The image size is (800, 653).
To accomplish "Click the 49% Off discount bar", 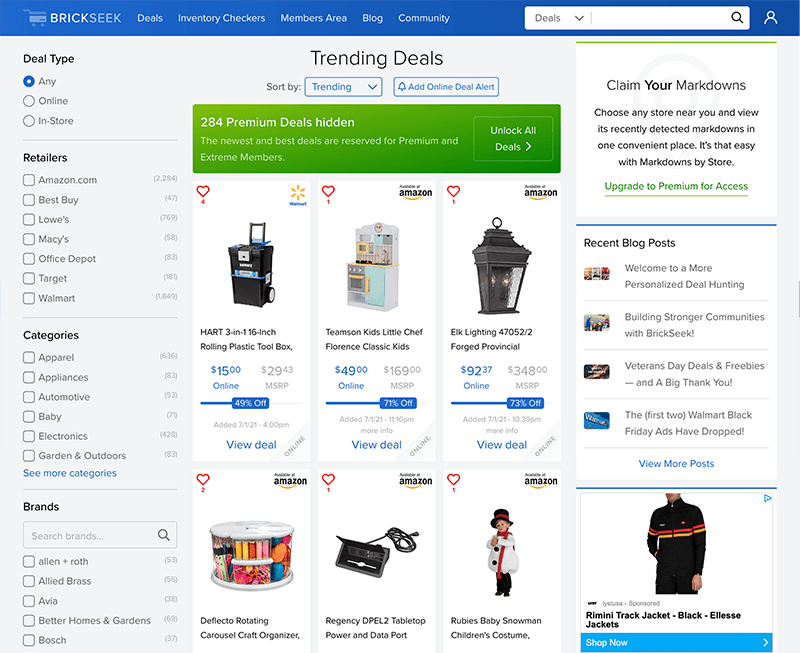I will point(251,403).
